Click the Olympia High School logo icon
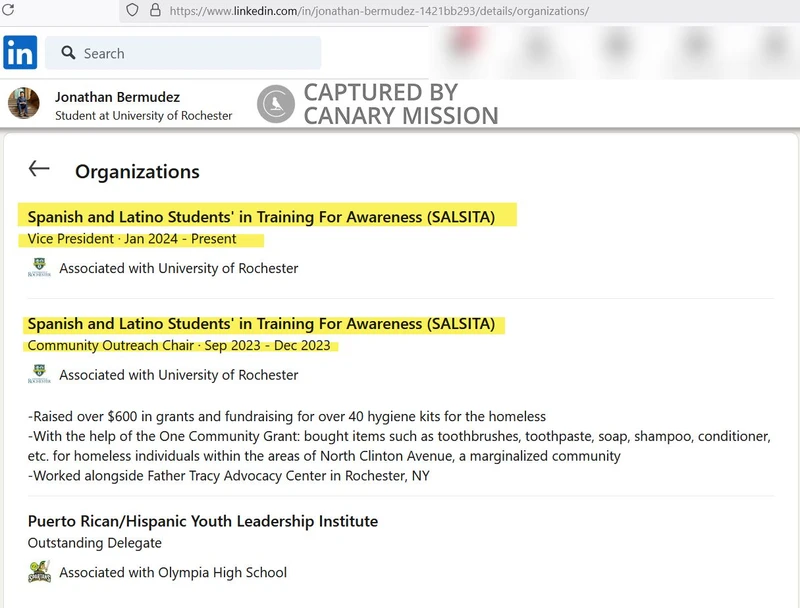800x608 pixels. [39, 572]
